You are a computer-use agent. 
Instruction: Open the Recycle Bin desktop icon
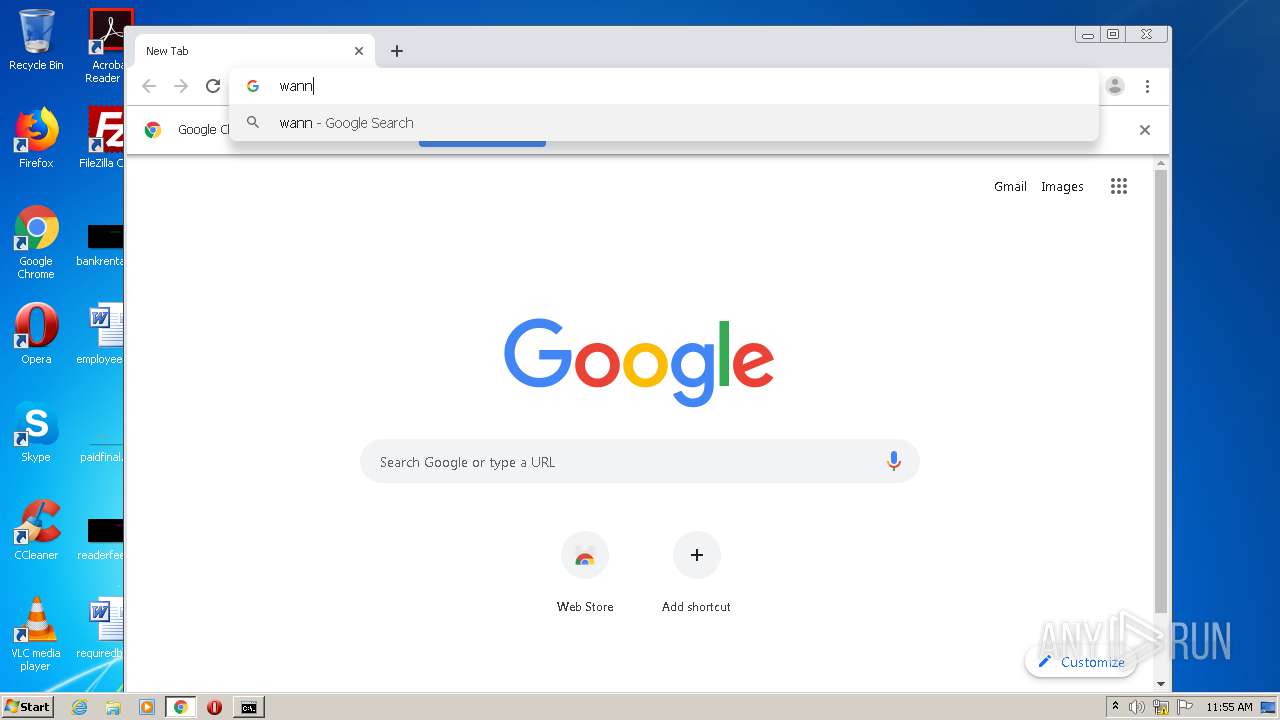pos(36,40)
